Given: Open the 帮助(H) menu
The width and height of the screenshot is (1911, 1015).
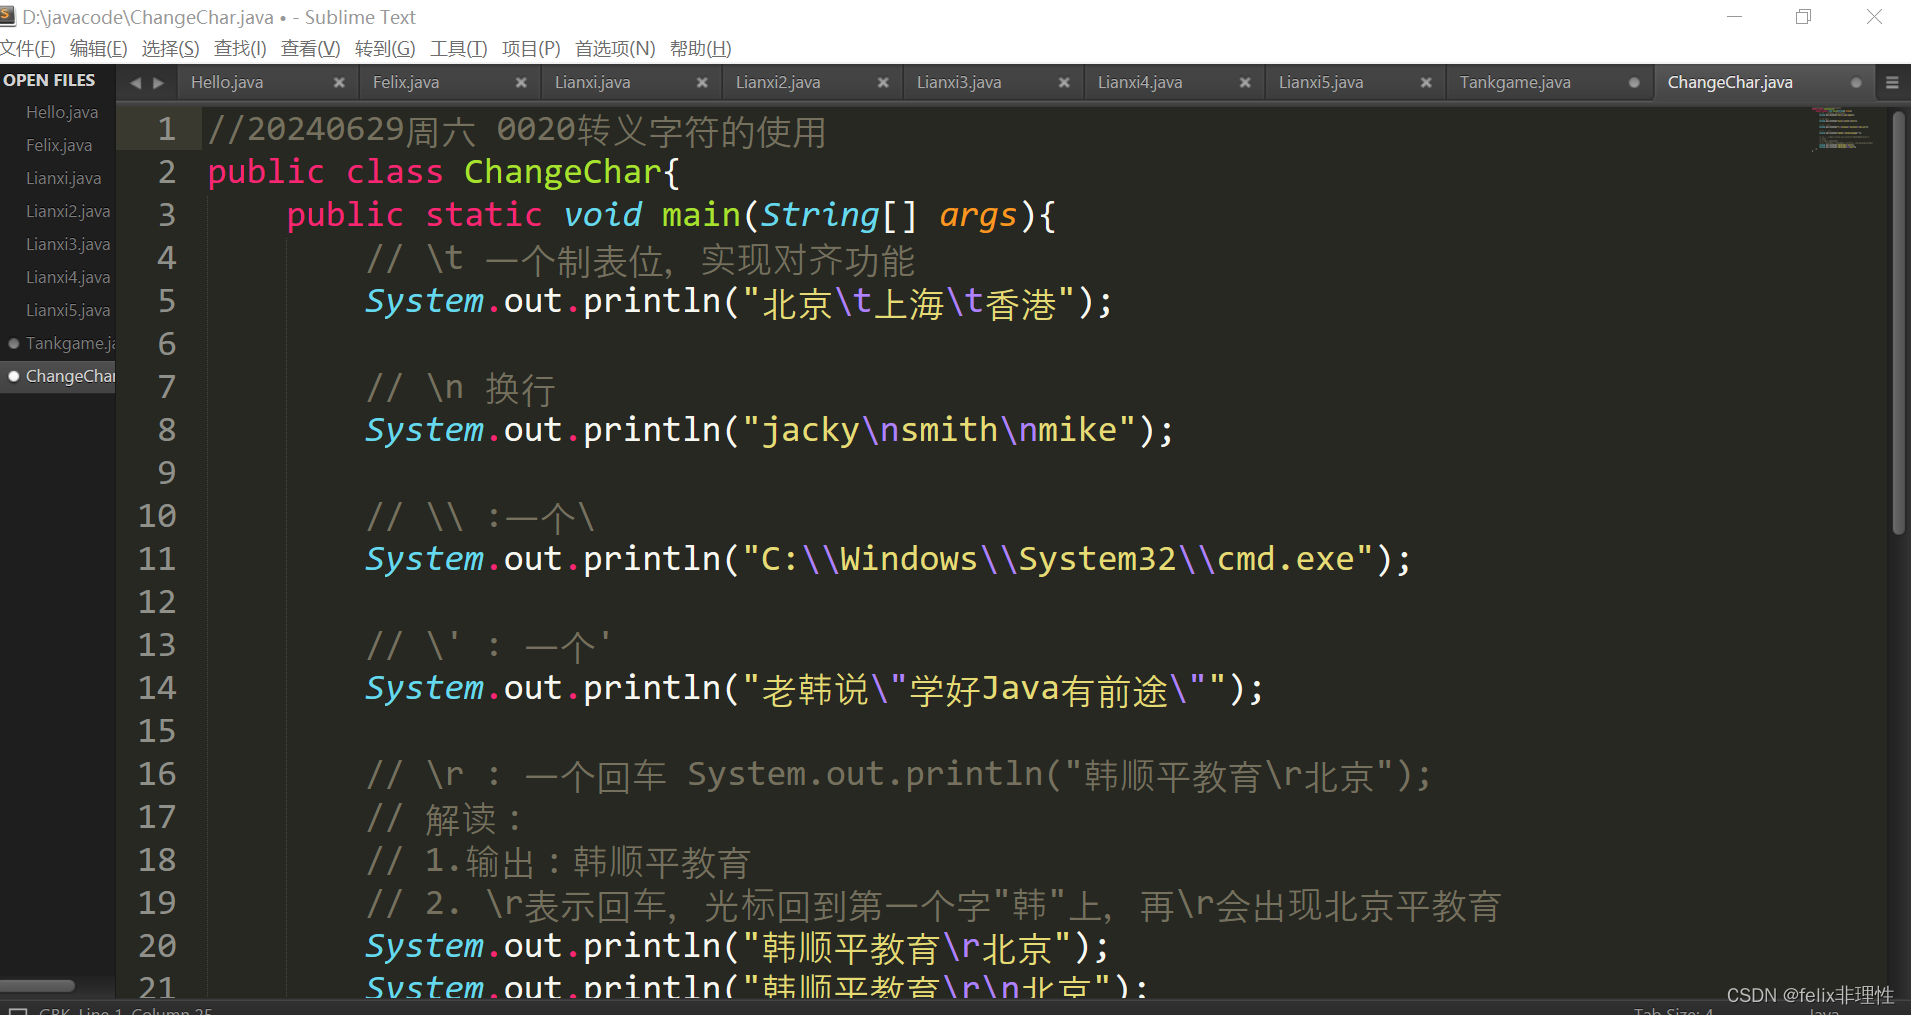Looking at the screenshot, I should tap(700, 48).
